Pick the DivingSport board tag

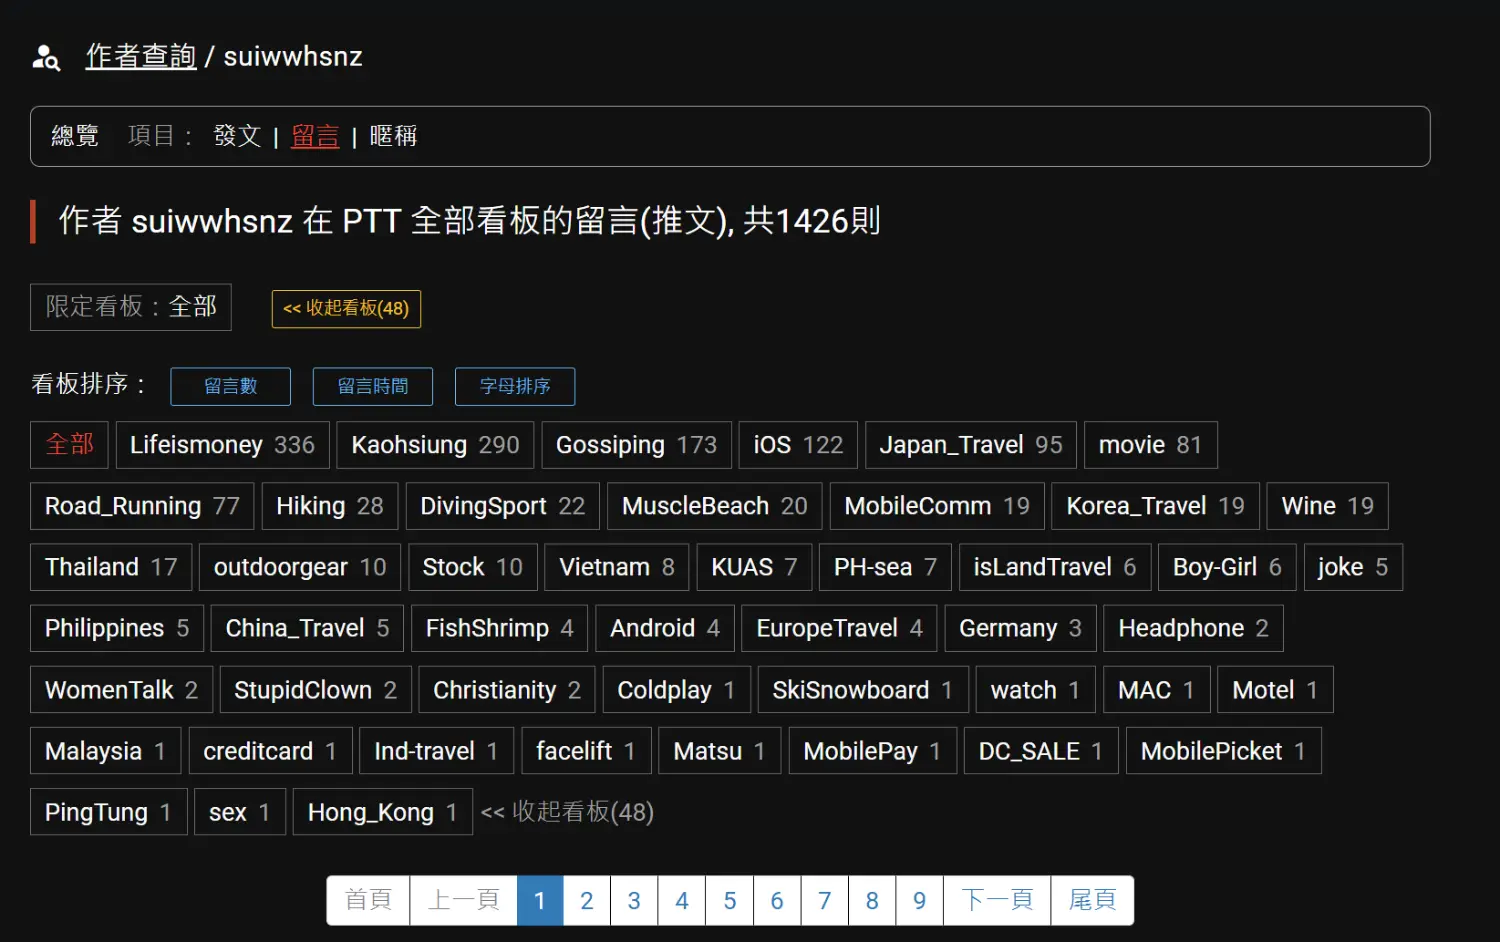click(502, 506)
